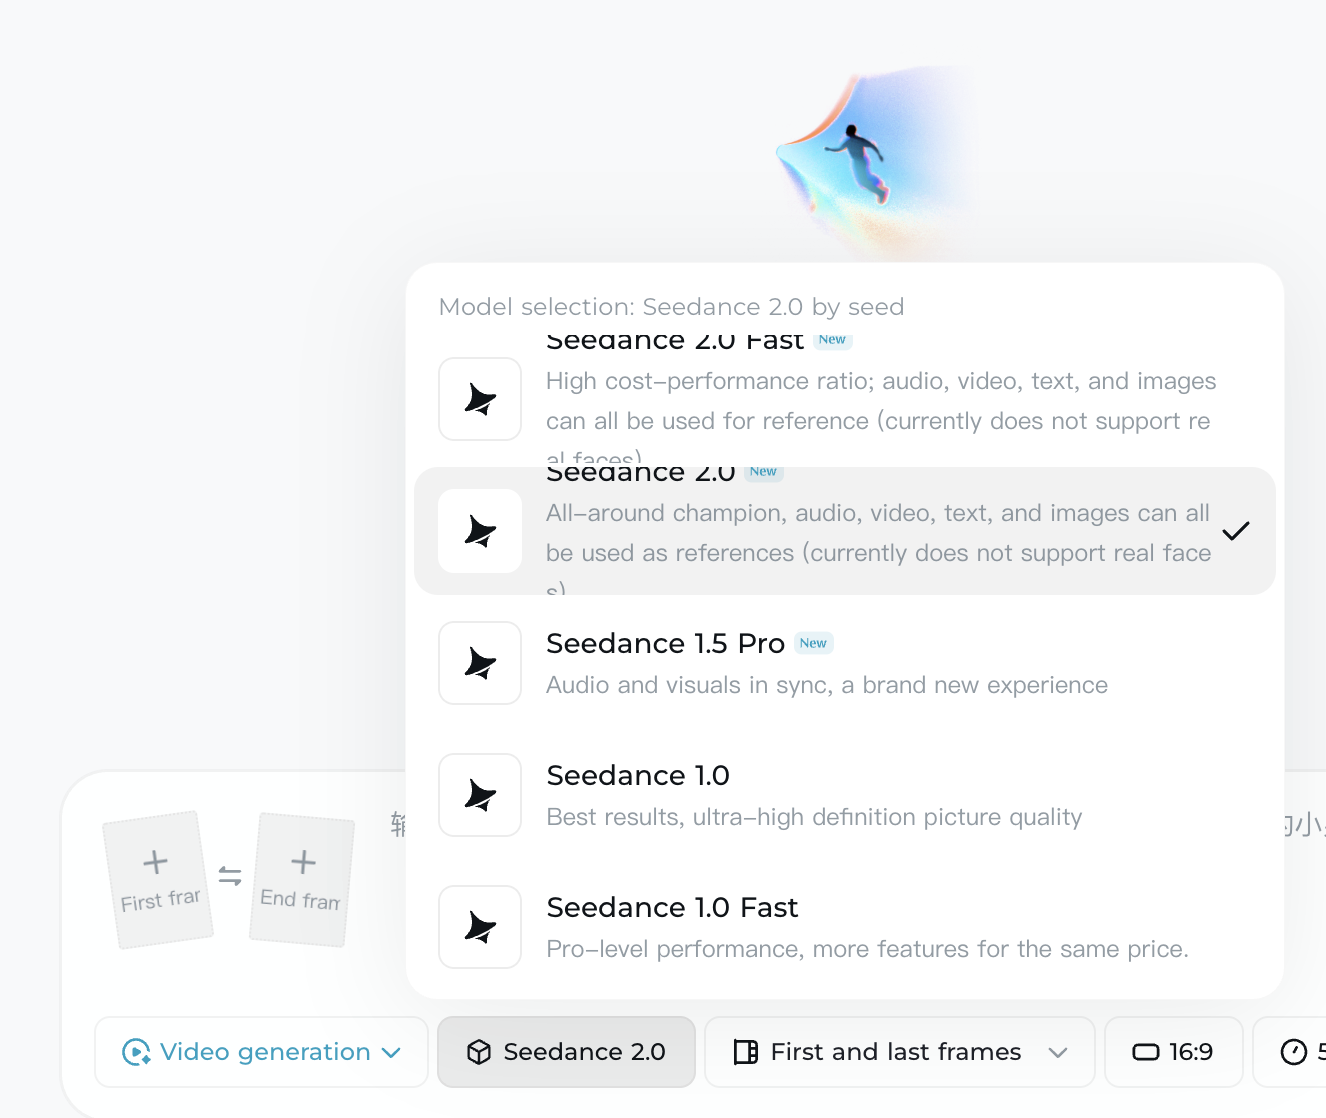Toggle the Seedance 2.0 model selector button
Viewport: 1326px width, 1118px height.
567,1052
